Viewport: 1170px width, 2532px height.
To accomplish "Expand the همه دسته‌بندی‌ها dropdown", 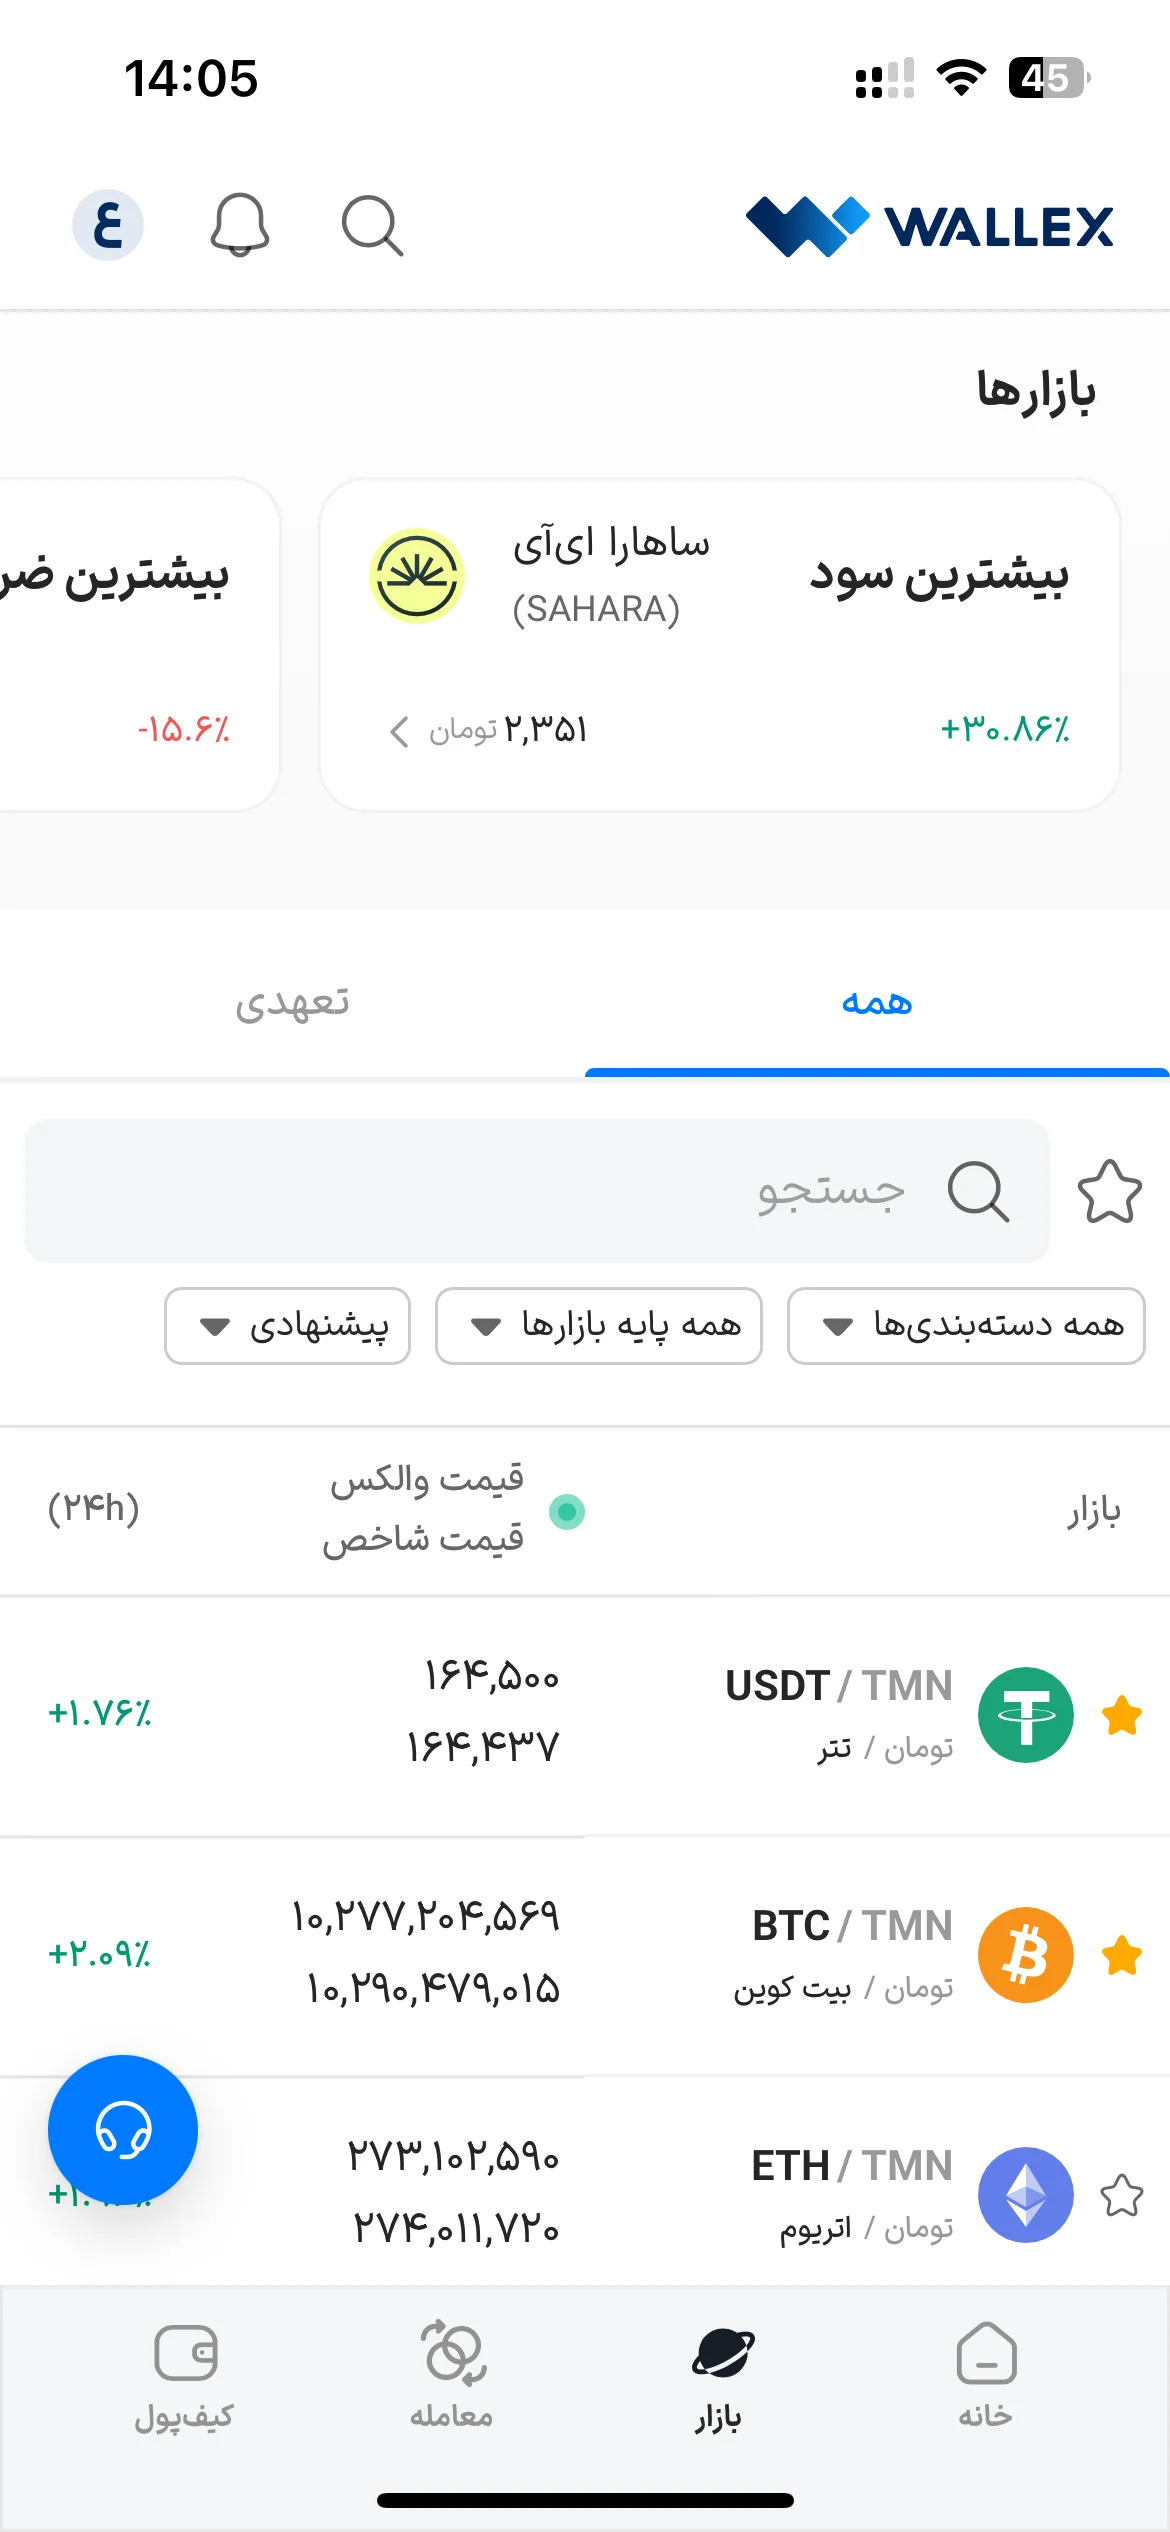I will point(966,1326).
